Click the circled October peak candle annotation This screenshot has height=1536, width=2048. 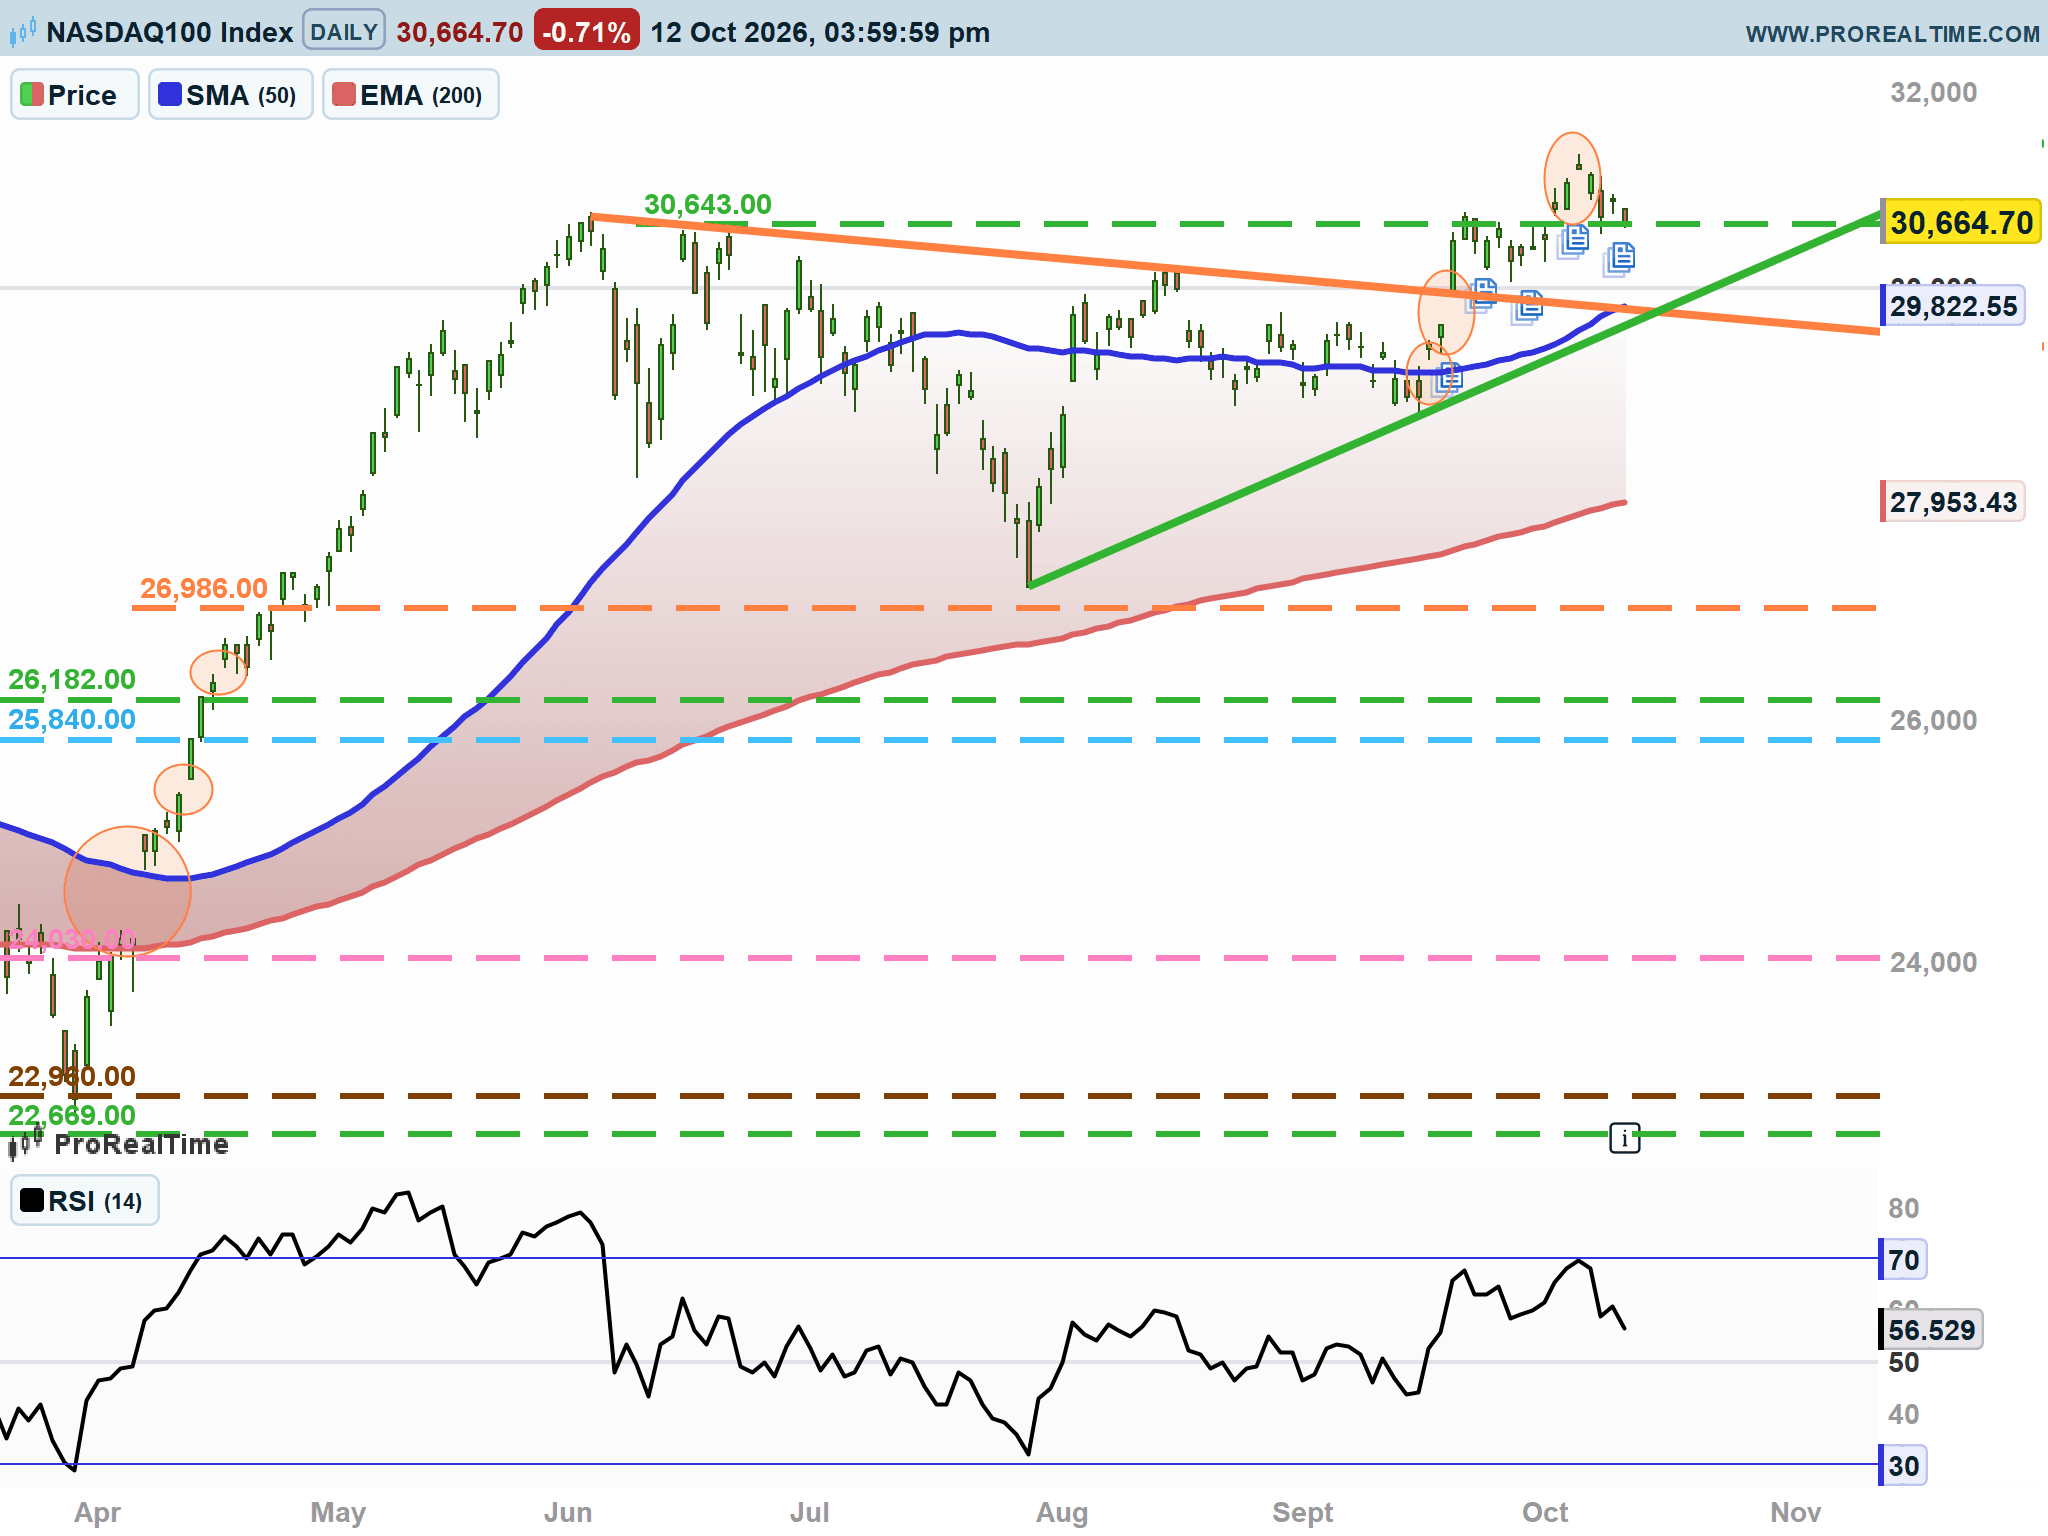tap(1573, 178)
